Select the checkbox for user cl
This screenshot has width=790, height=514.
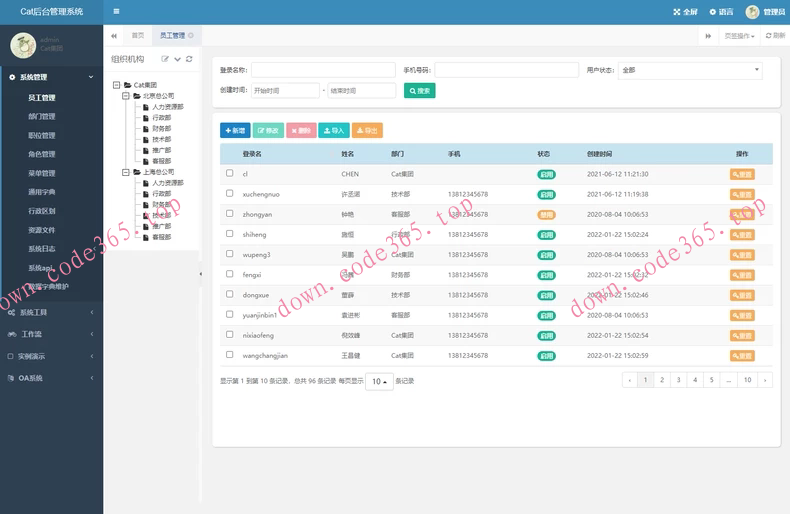(230, 174)
